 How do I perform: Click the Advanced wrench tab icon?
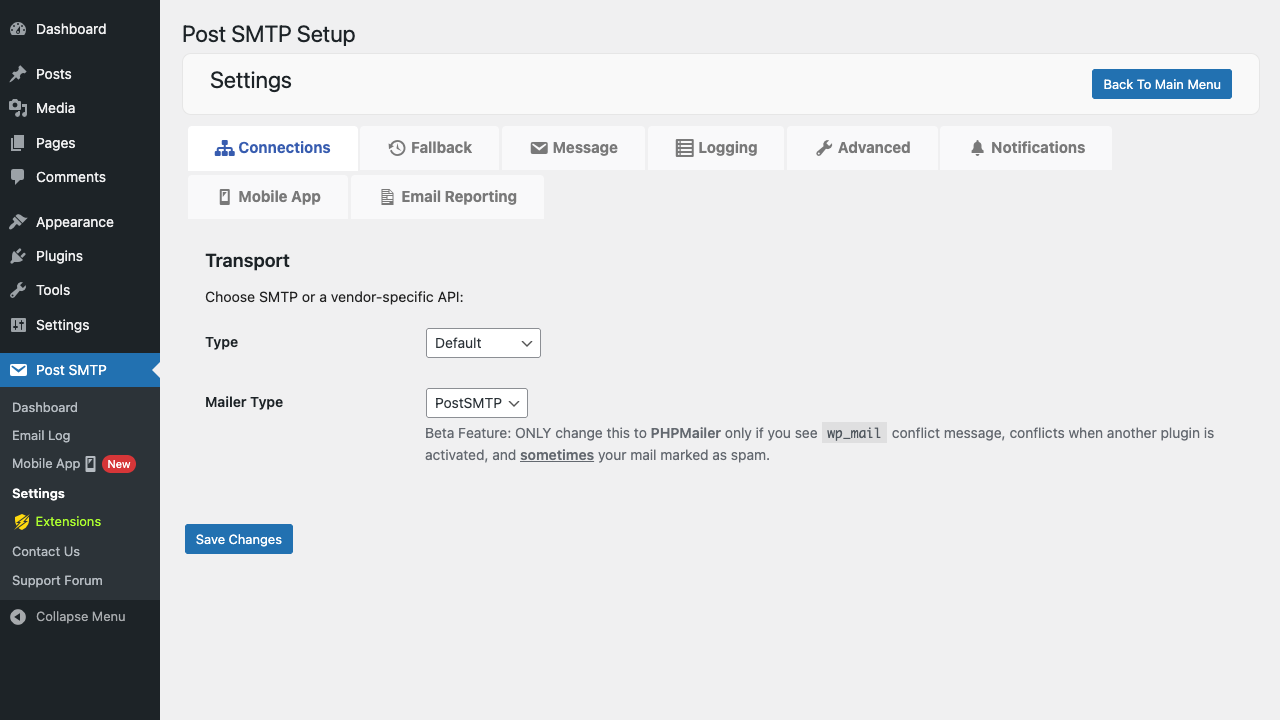pos(824,148)
